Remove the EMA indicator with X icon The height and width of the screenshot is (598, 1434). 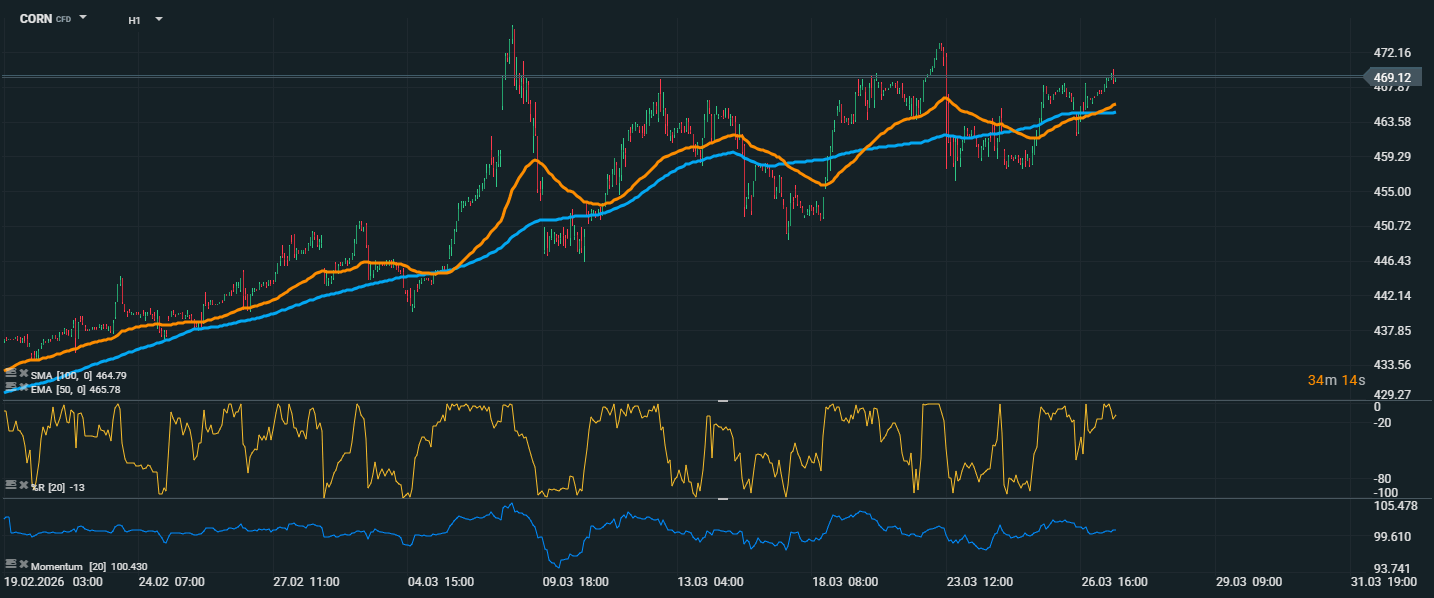pyautogui.click(x=22, y=387)
